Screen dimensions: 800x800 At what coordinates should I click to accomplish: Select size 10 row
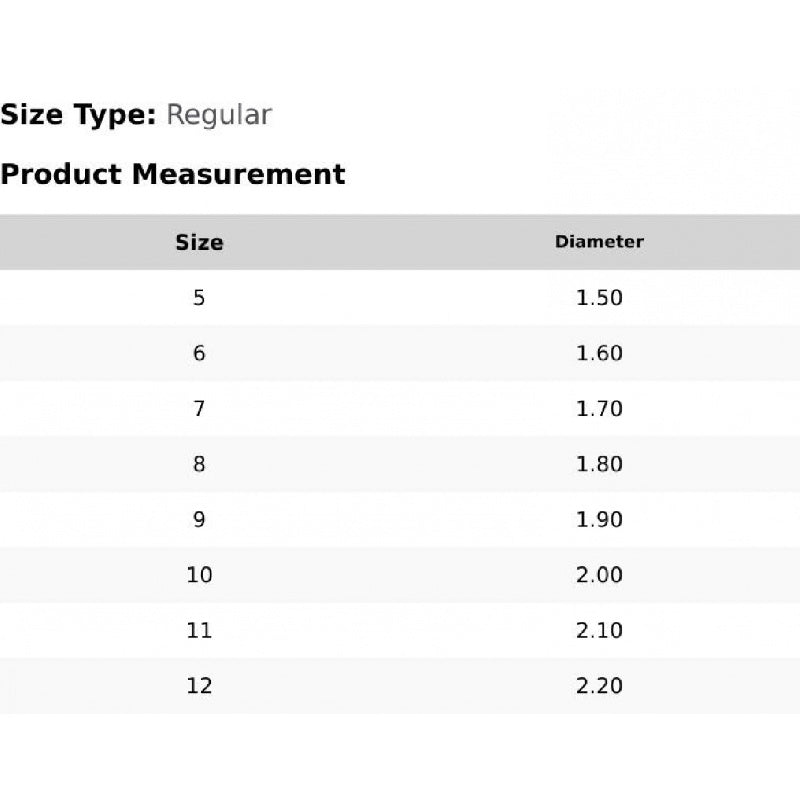tap(199, 575)
